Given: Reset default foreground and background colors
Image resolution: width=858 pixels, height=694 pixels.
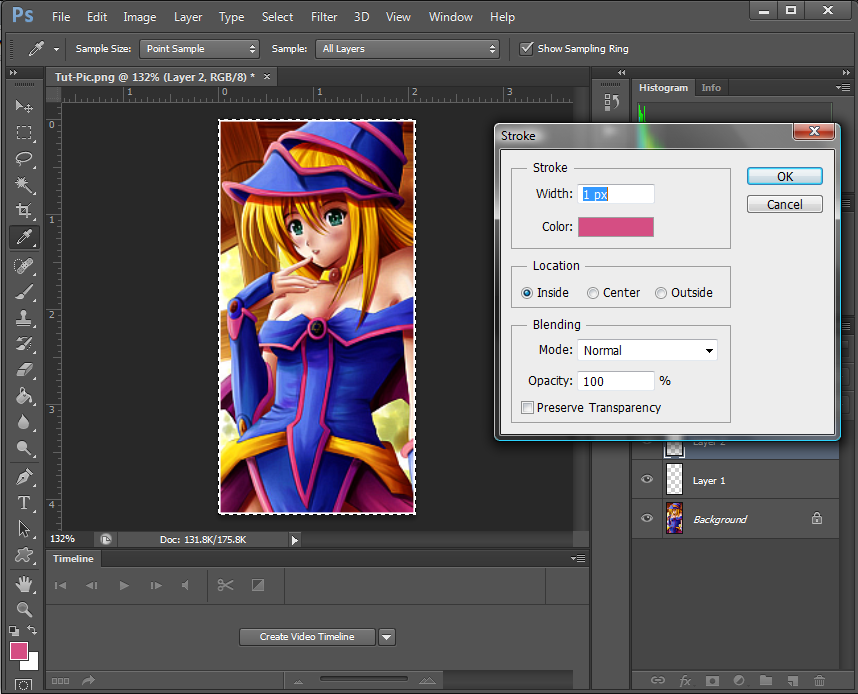Looking at the screenshot, I should click(x=14, y=631).
